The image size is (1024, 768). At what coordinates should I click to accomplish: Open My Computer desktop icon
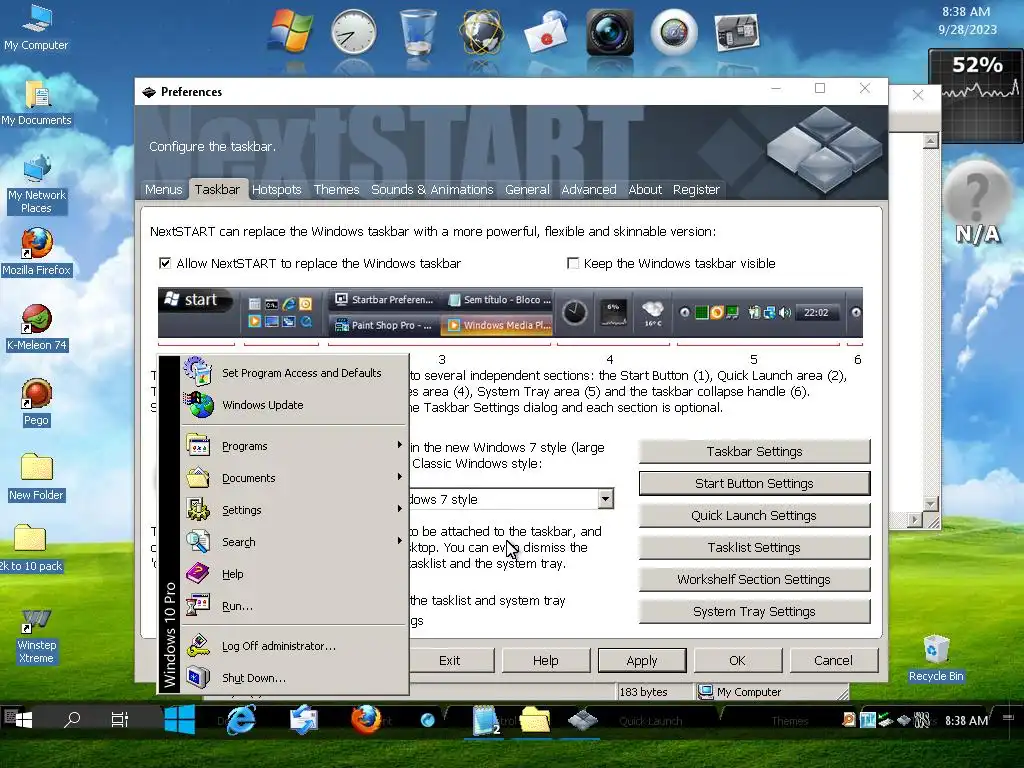[x=36, y=27]
